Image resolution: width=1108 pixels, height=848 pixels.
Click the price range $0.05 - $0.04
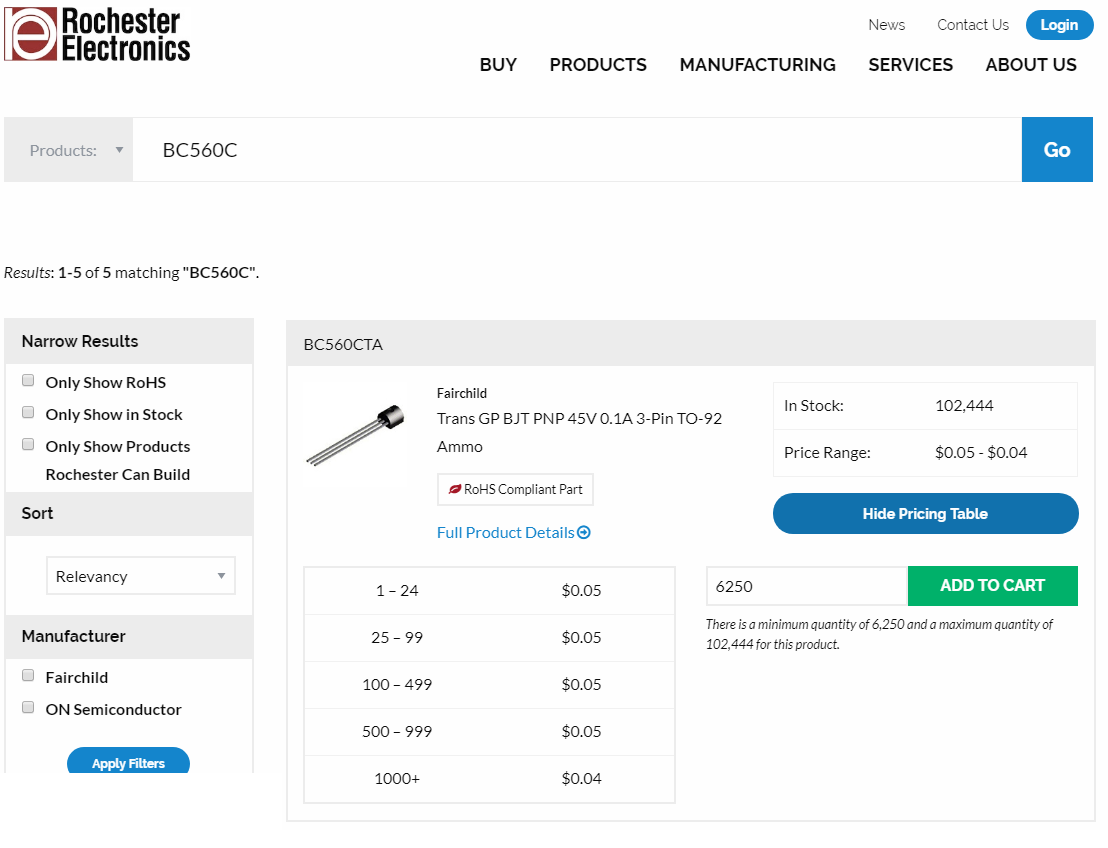[x=981, y=452]
